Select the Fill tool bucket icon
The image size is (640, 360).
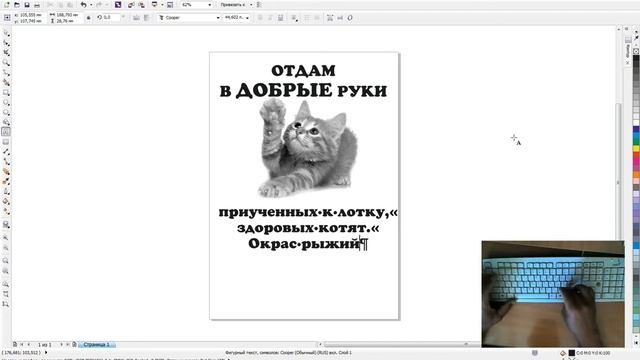(x=6, y=201)
